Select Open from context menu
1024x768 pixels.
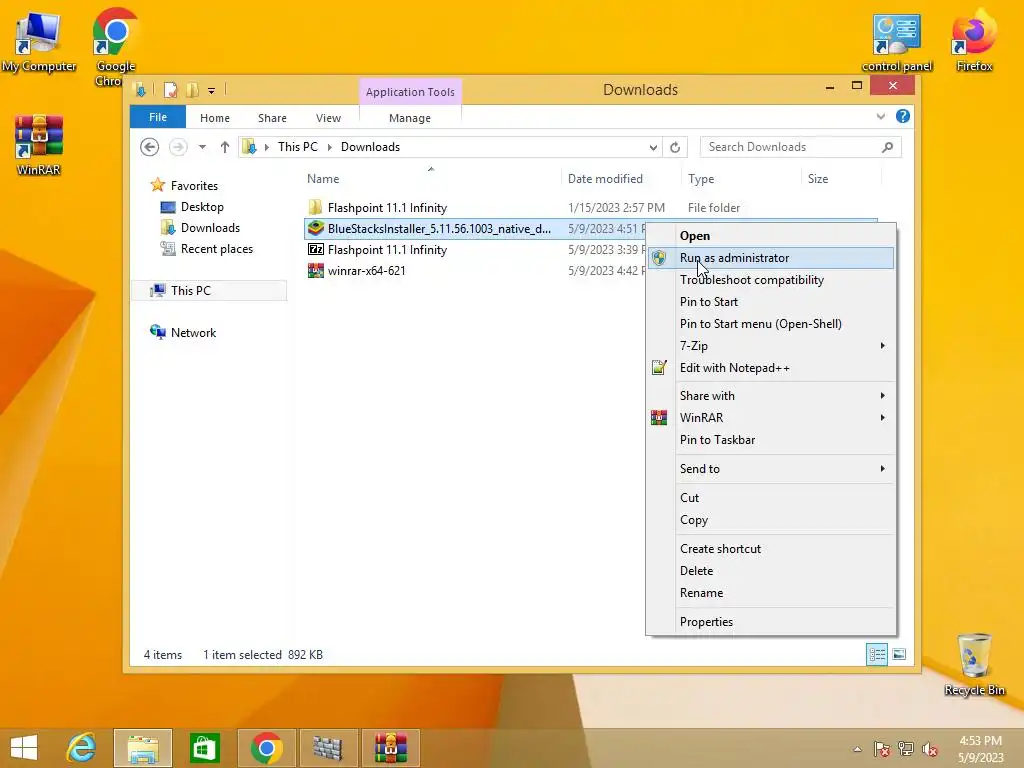point(771,236)
